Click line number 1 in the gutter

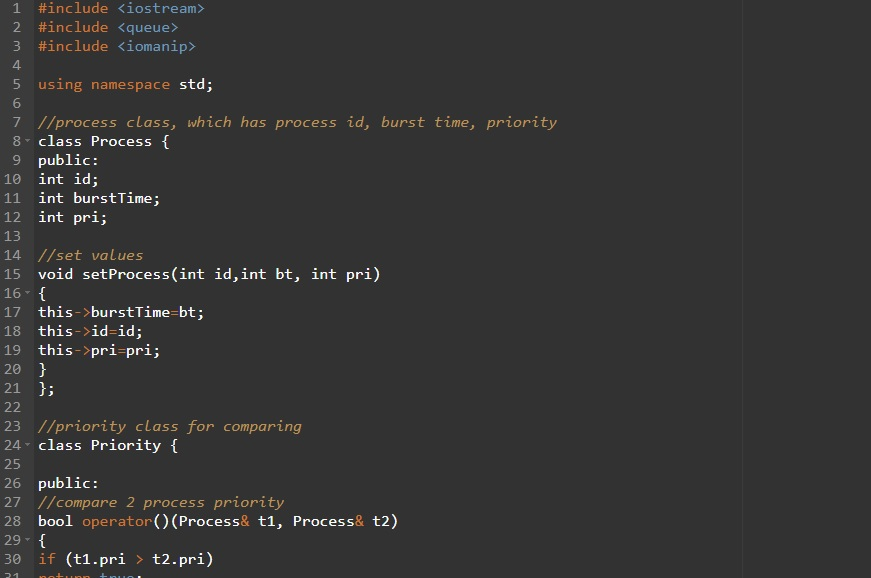17,8
